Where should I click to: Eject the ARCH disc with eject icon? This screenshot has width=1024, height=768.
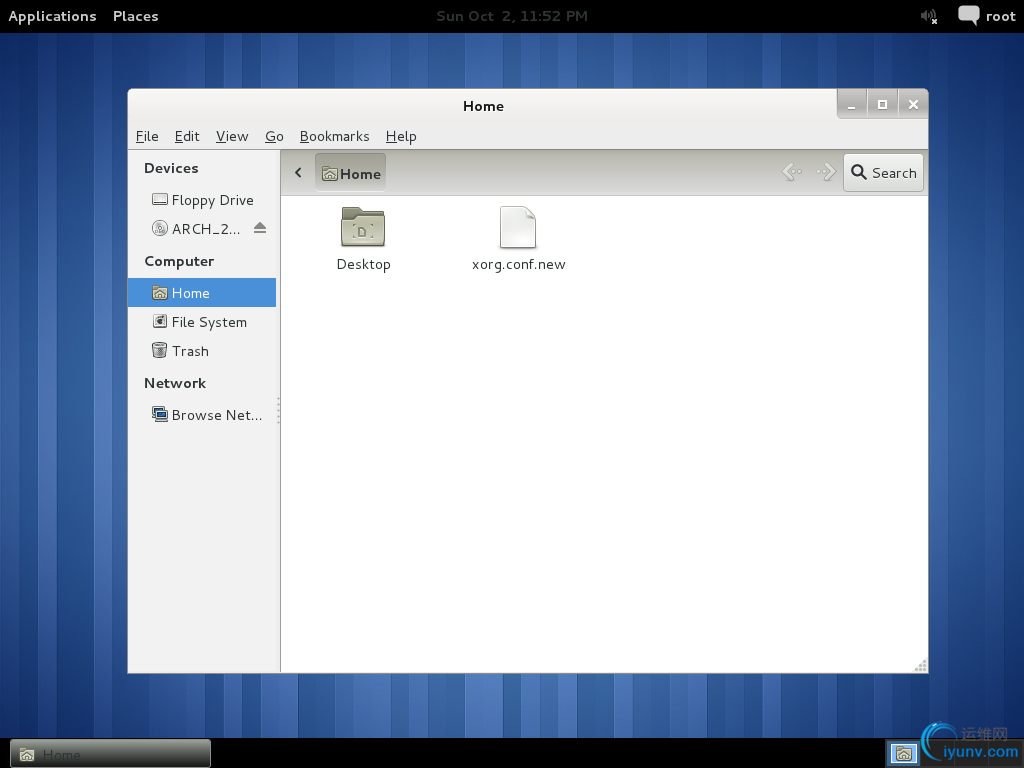click(x=260, y=228)
